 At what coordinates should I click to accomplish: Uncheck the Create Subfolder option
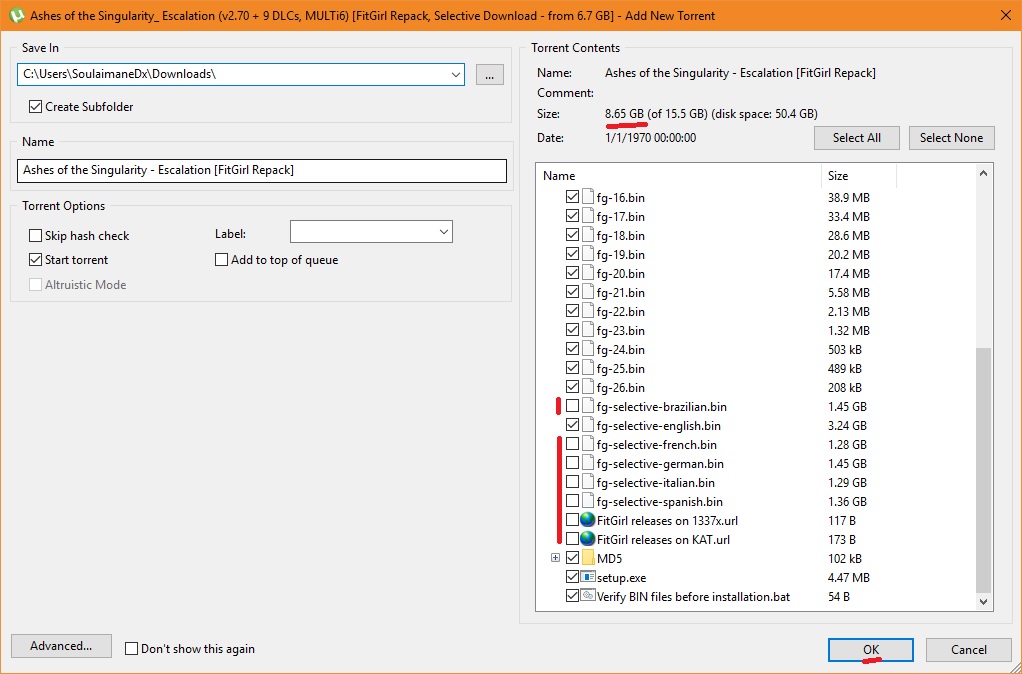coord(36,107)
